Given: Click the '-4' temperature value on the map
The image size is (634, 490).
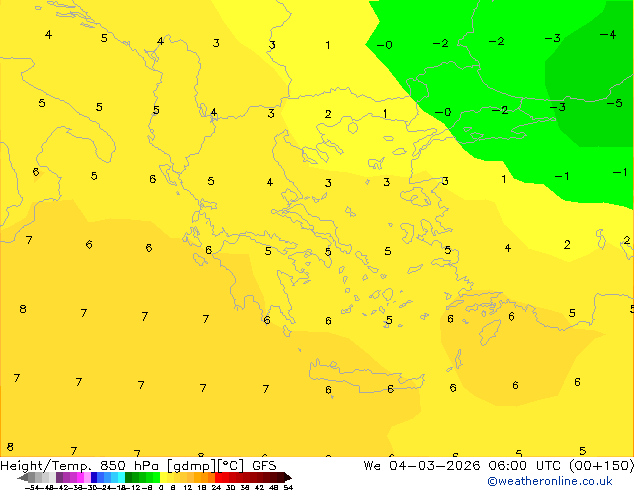Looking at the screenshot, I should pyautogui.click(x=608, y=34).
